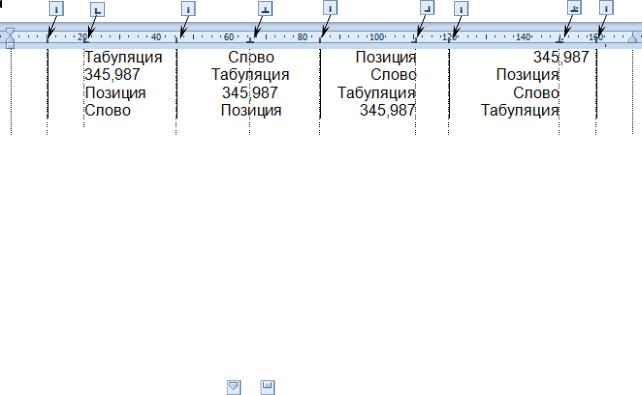
Task: Click the first line indent icon at the bottom
Action: tap(234, 387)
